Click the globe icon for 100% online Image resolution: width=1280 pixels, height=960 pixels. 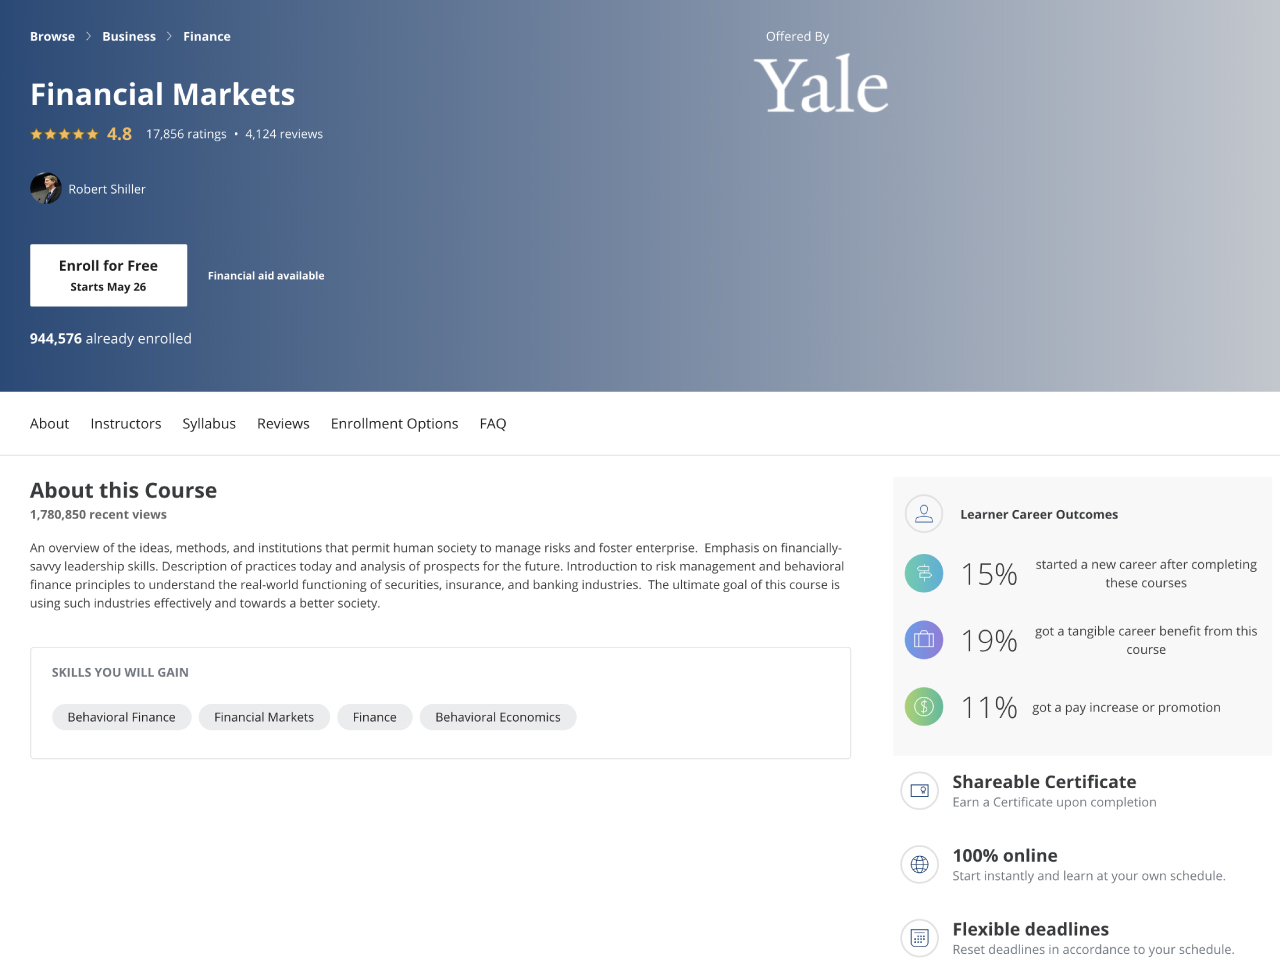[920, 865]
